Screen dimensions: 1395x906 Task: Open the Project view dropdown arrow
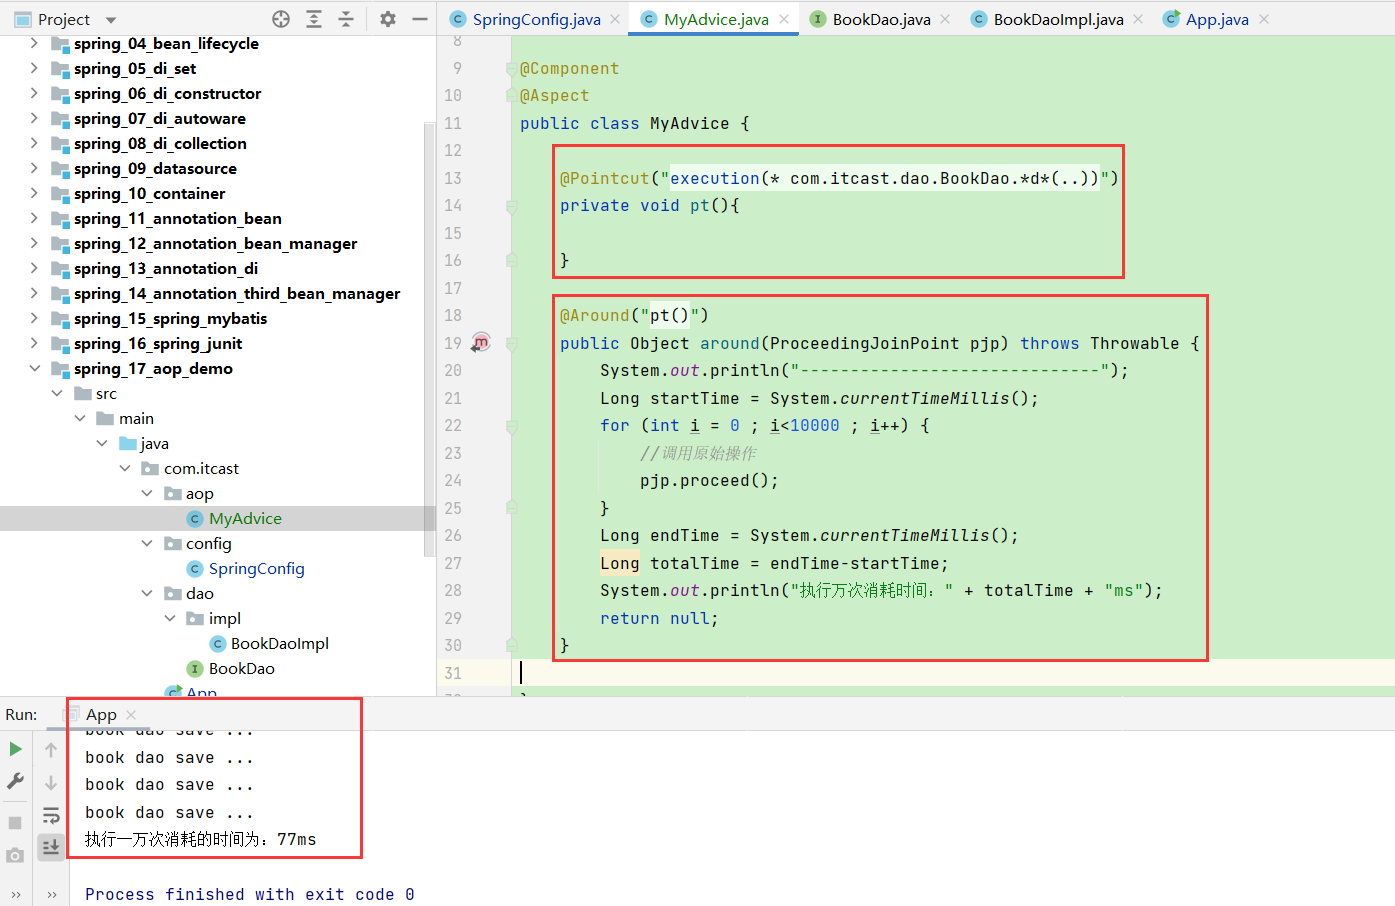click(x=111, y=20)
